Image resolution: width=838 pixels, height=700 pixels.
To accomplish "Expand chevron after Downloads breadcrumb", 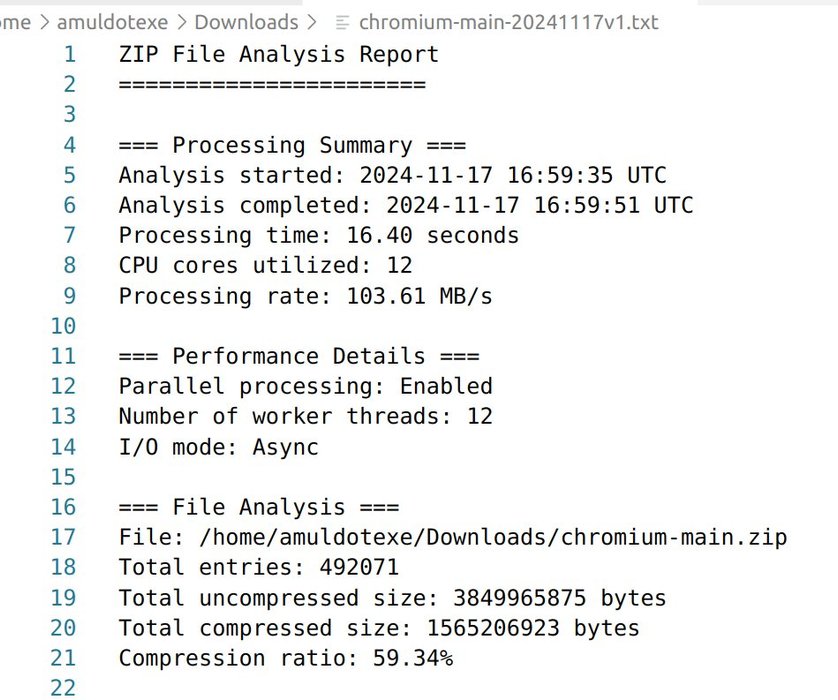I will [x=312, y=23].
